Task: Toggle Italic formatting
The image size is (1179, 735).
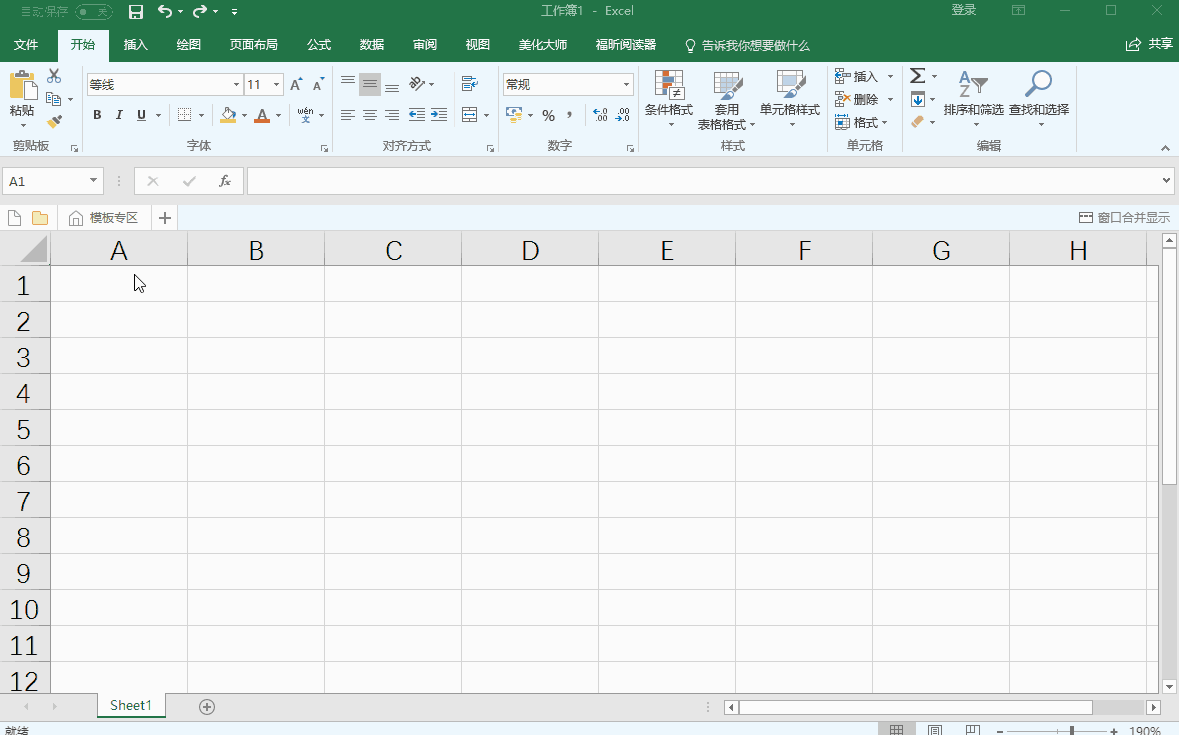Action: [x=119, y=115]
